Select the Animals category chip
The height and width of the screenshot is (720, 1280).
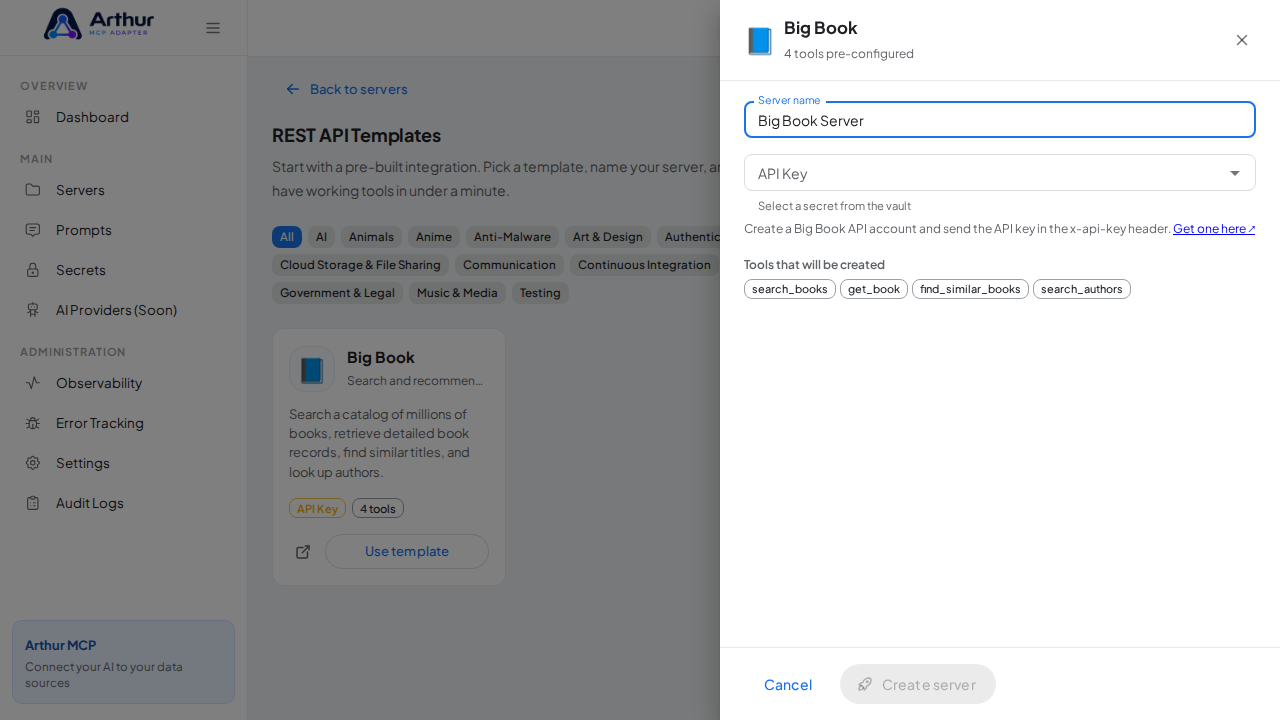click(371, 237)
